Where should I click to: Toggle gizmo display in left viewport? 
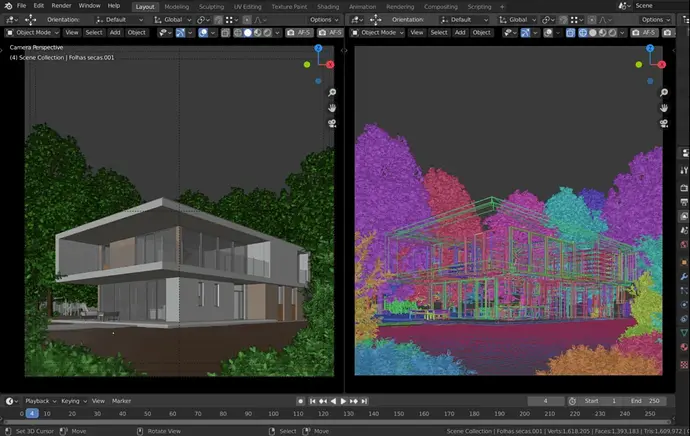[x=180, y=33]
